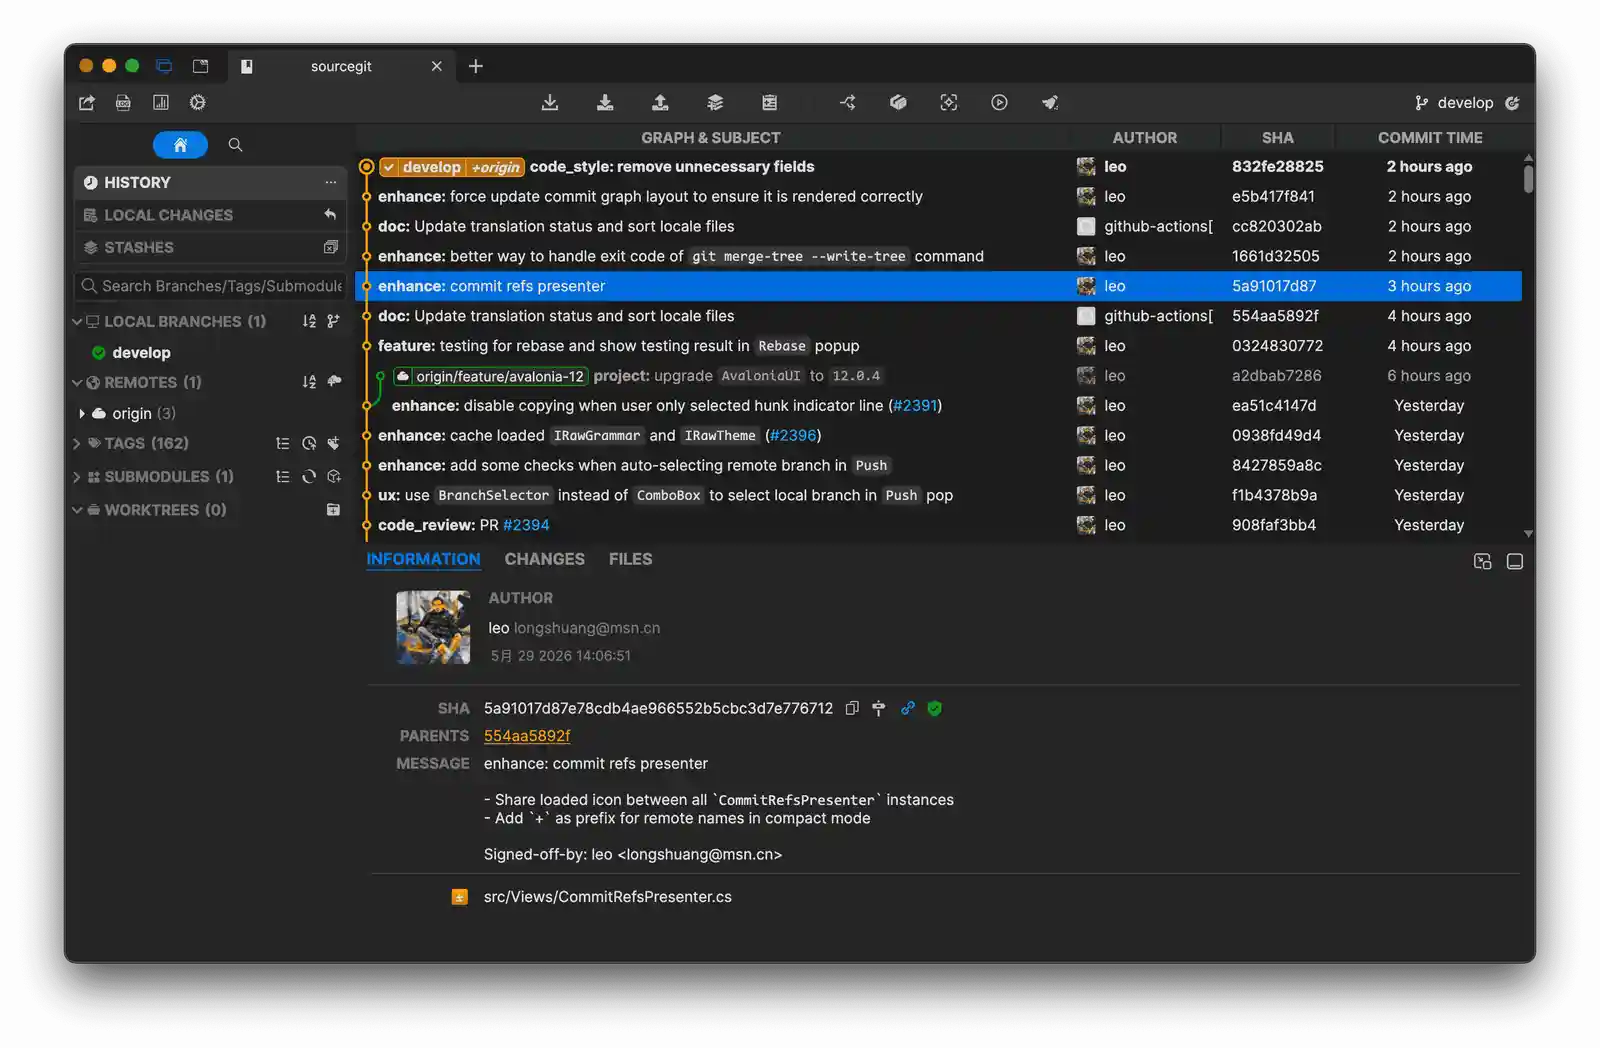This screenshot has width=1600, height=1048.
Task: Click the Pull icon in the toolbar
Action: coord(605,103)
